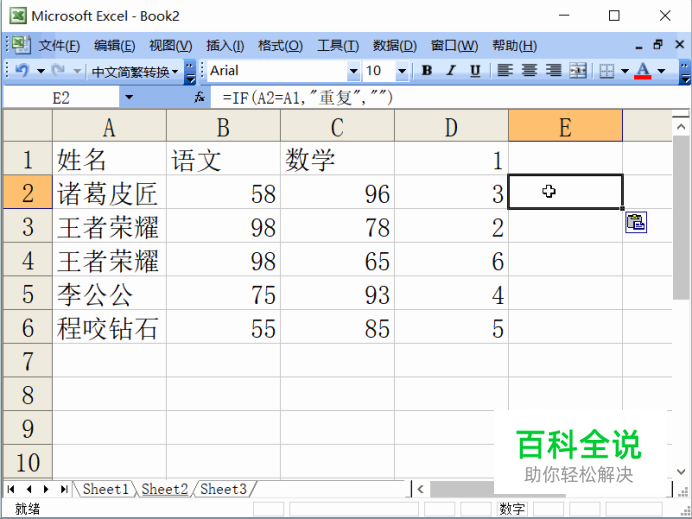Viewport: 692px width, 519px height.
Task: Open the 视图(V) menu
Action: (170, 45)
